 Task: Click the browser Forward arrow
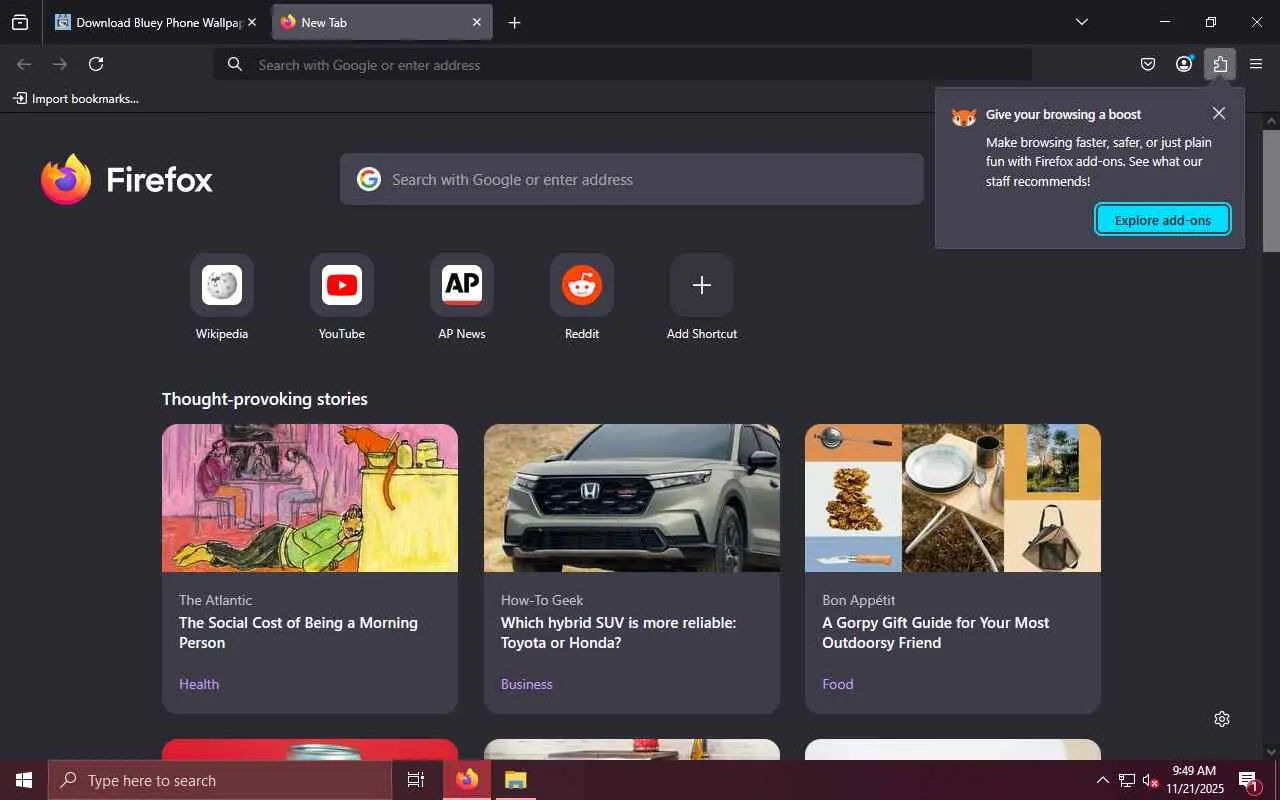(60, 64)
